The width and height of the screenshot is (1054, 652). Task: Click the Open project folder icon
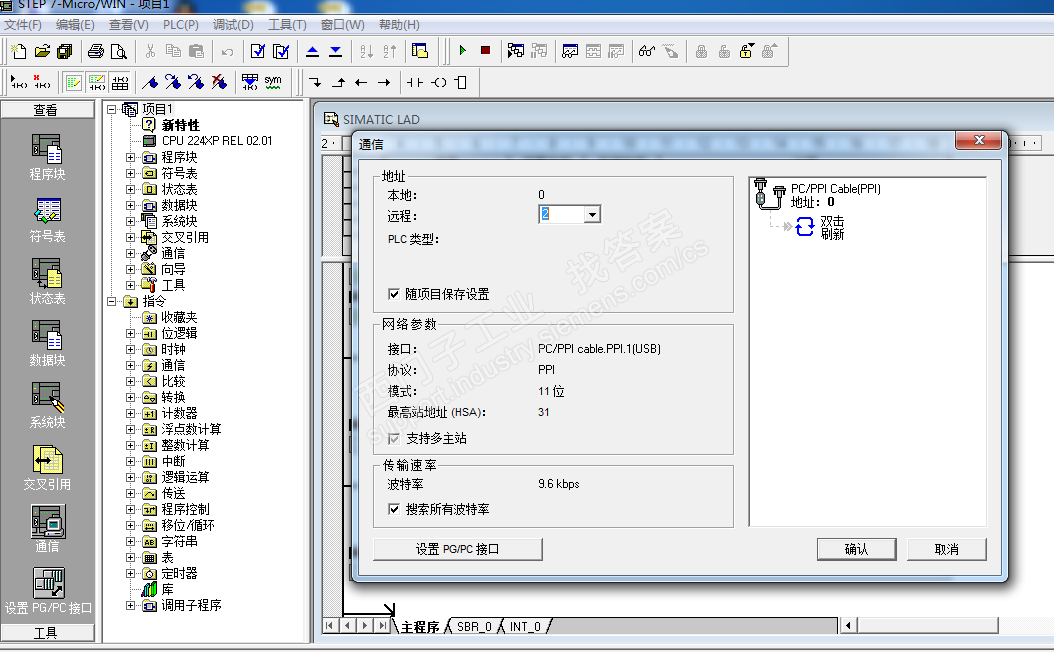[x=42, y=51]
